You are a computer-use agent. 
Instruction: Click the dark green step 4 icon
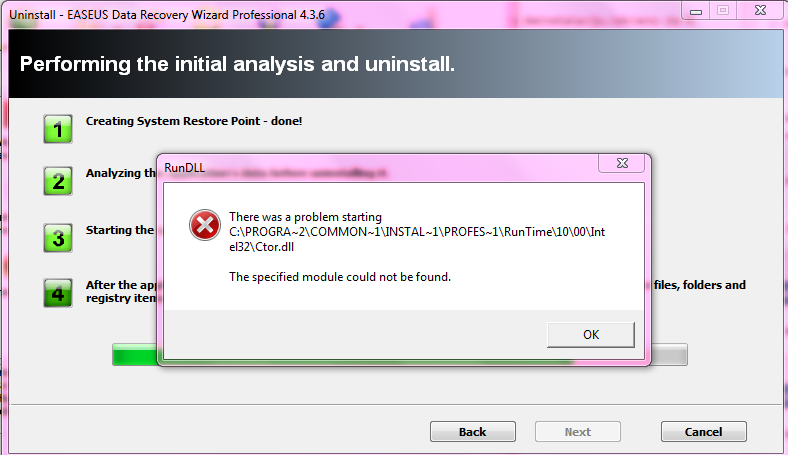pyautogui.click(x=58, y=293)
